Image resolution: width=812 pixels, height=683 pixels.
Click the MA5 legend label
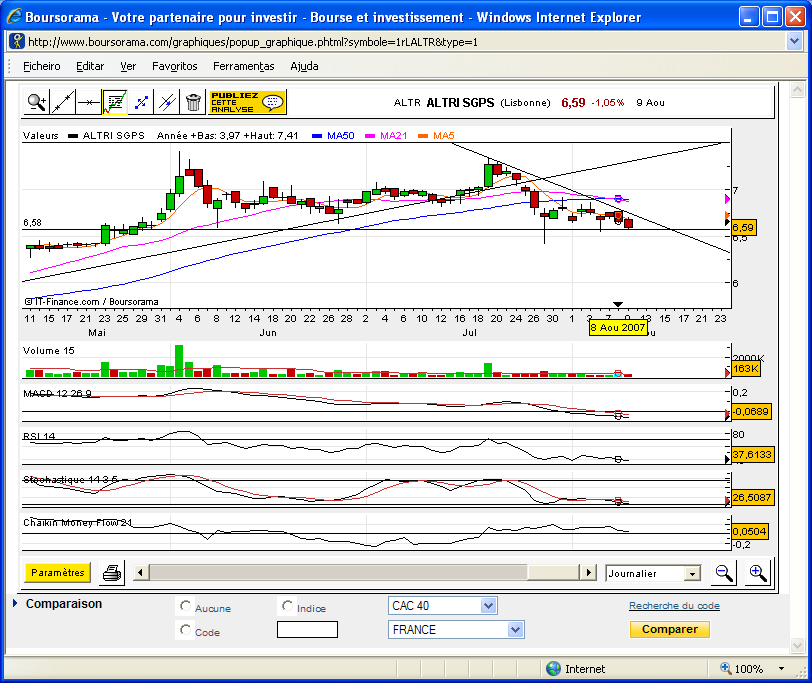(x=443, y=136)
